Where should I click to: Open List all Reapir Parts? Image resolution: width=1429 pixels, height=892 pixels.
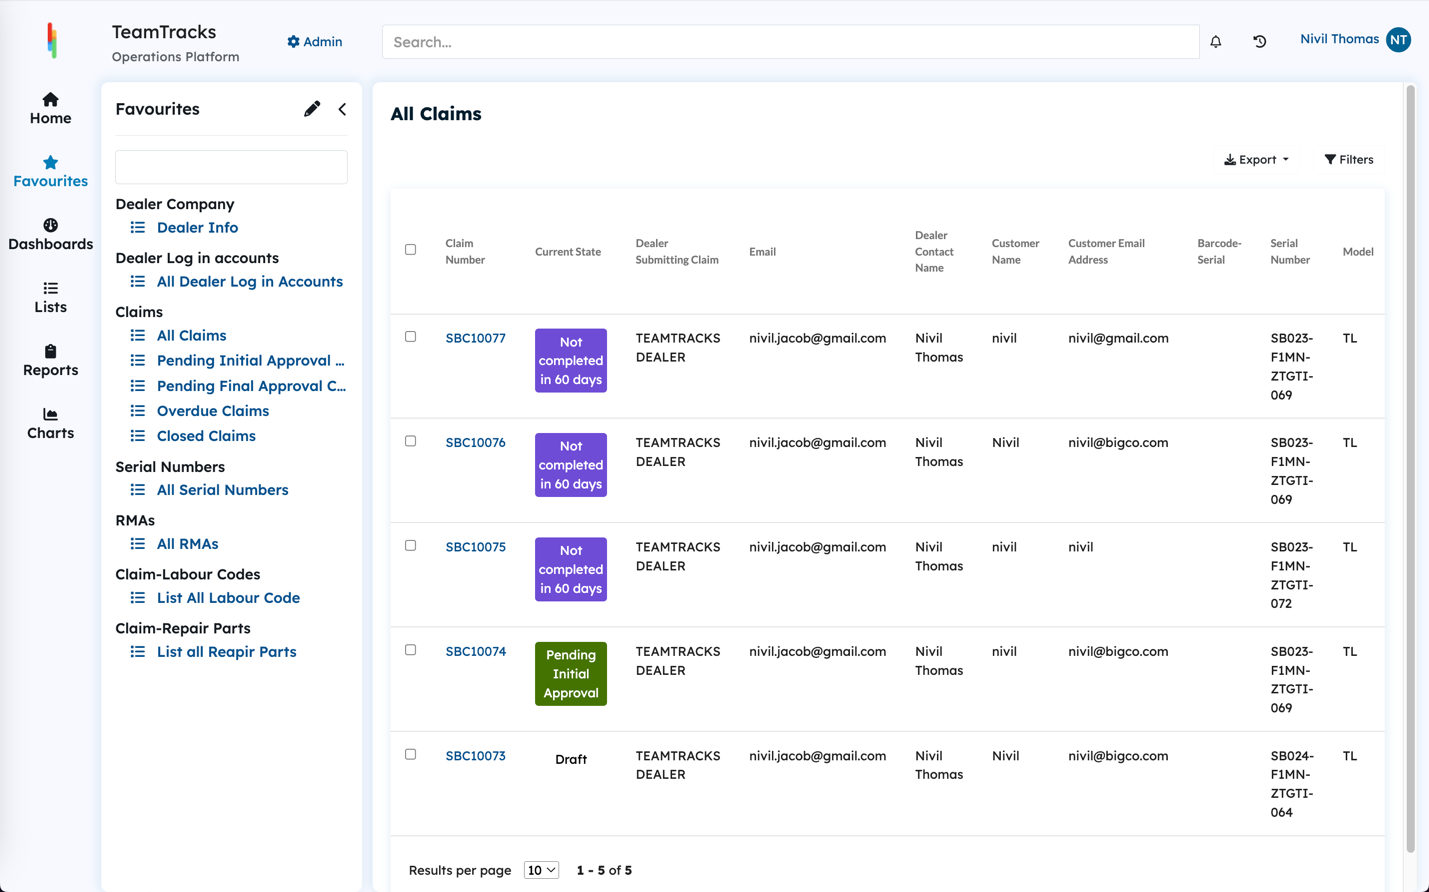click(x=226, y=652)
